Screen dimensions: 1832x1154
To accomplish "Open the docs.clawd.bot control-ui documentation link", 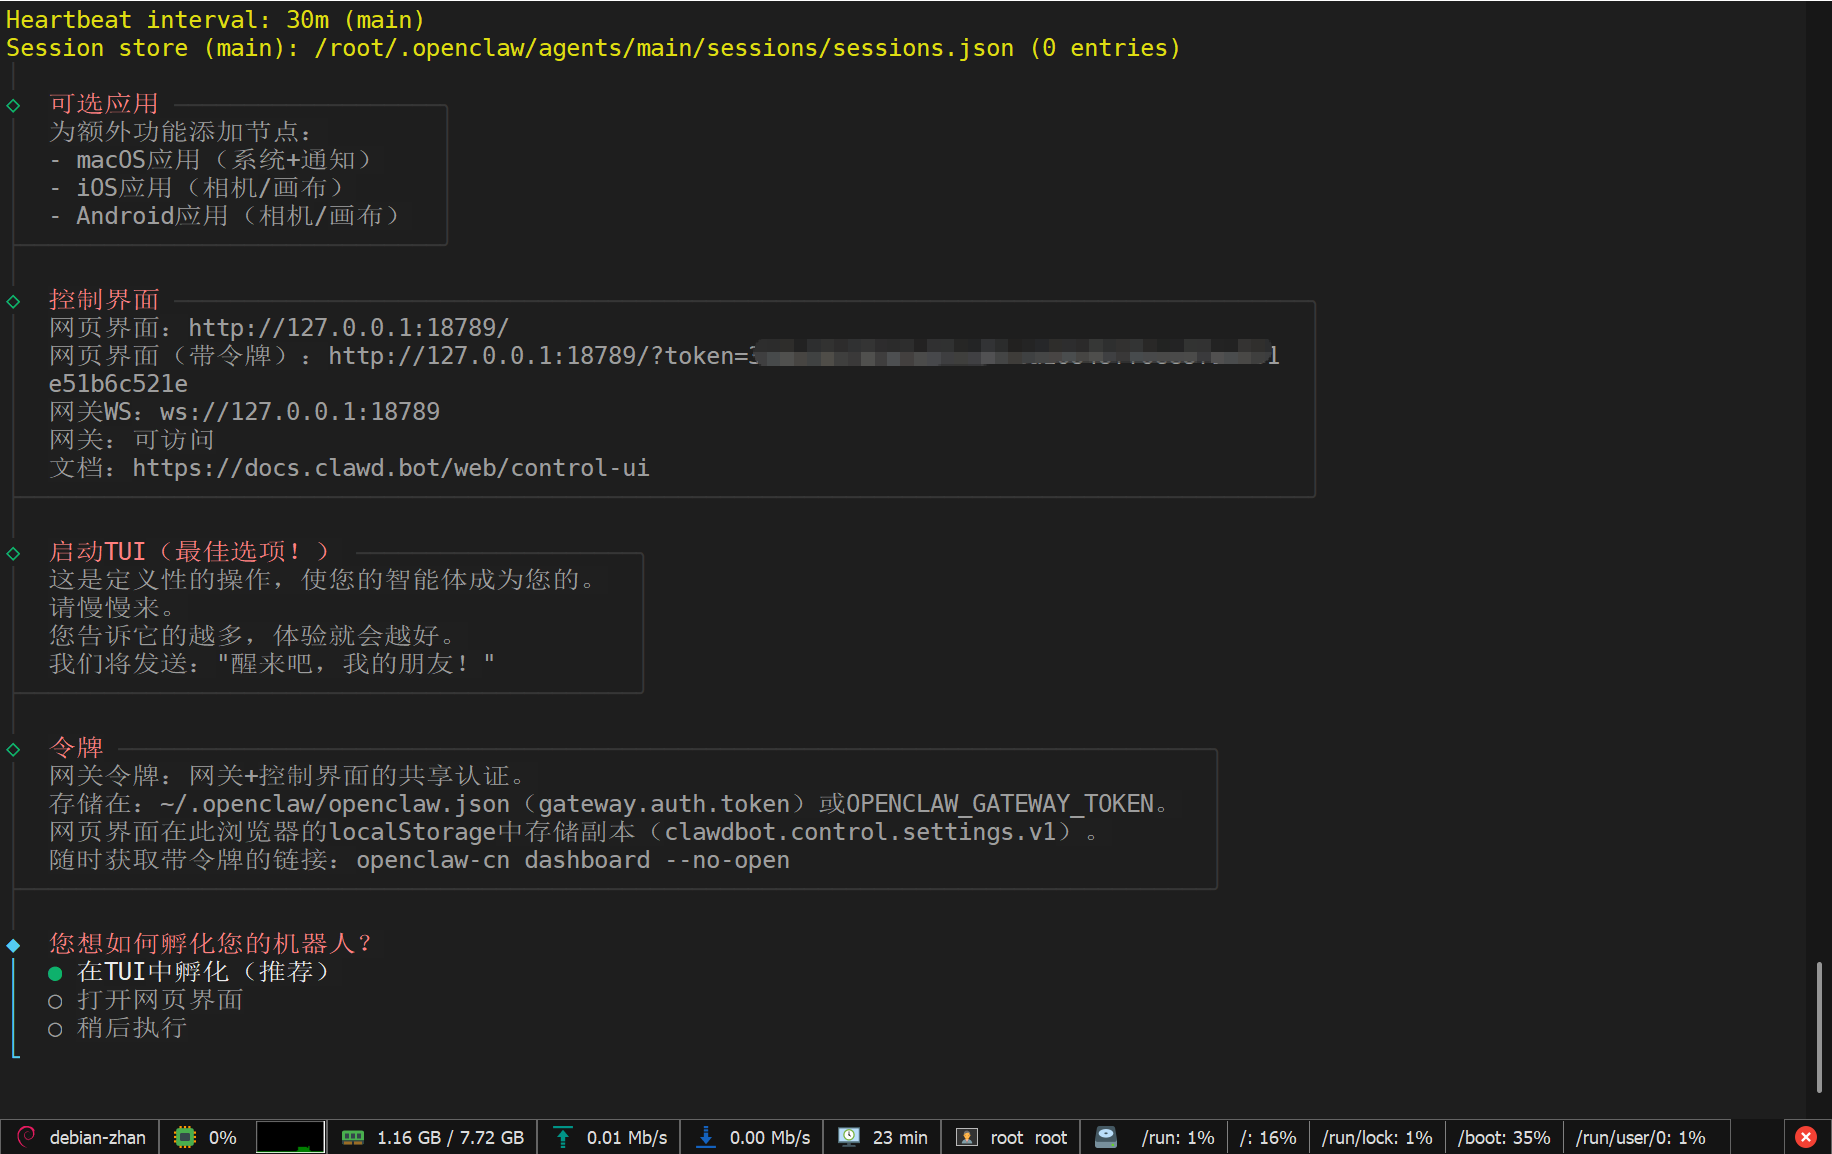I will pyautogui.click(x=390, y=468).
